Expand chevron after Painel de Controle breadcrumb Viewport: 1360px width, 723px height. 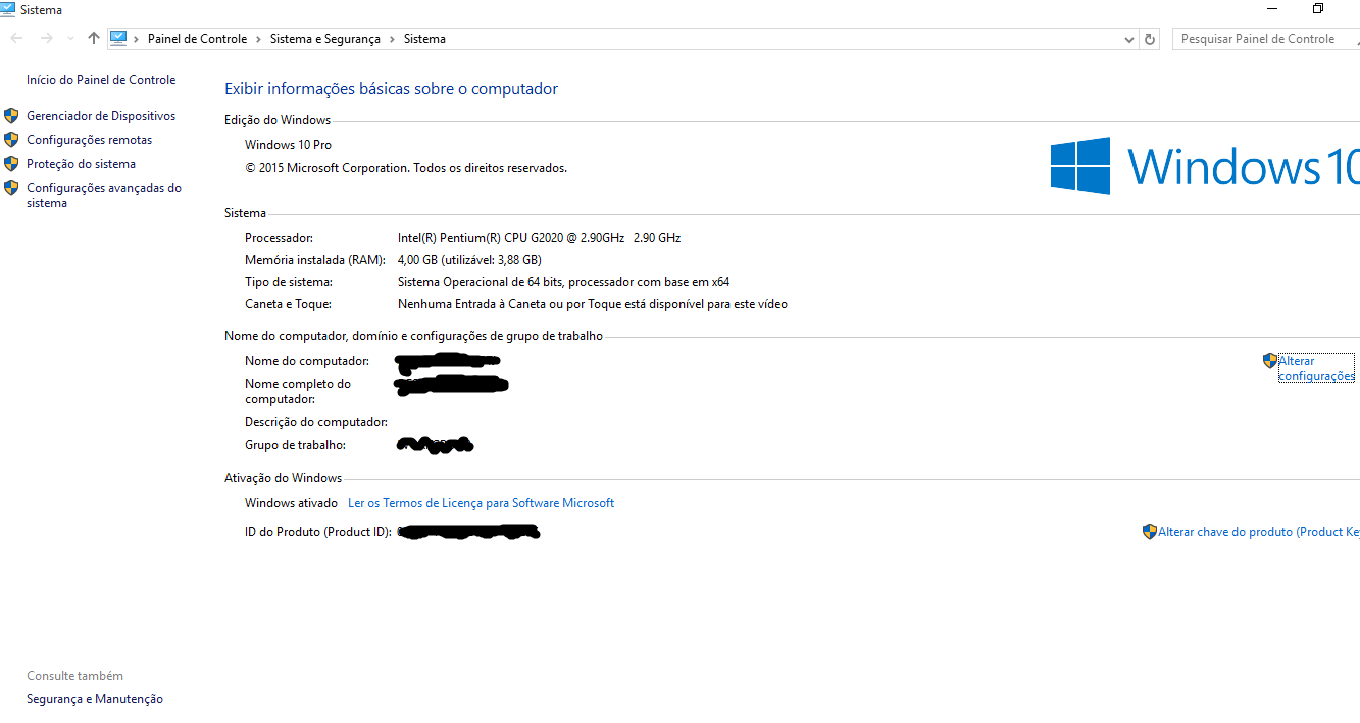pyautogui.click(x=258, y=39)
